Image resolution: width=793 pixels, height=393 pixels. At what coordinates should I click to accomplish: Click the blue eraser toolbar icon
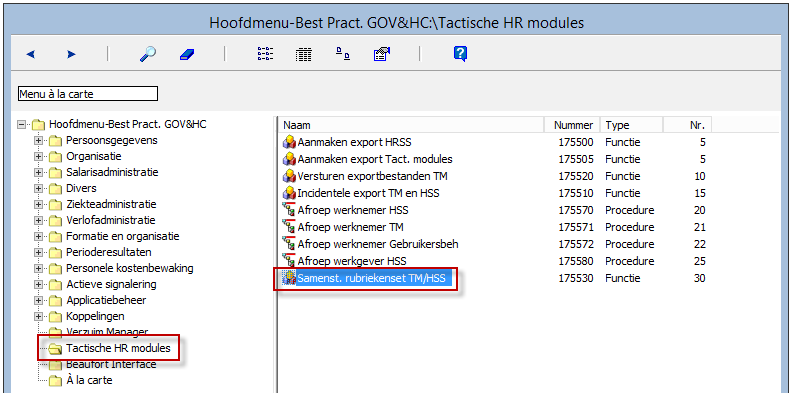pos(187,54)
